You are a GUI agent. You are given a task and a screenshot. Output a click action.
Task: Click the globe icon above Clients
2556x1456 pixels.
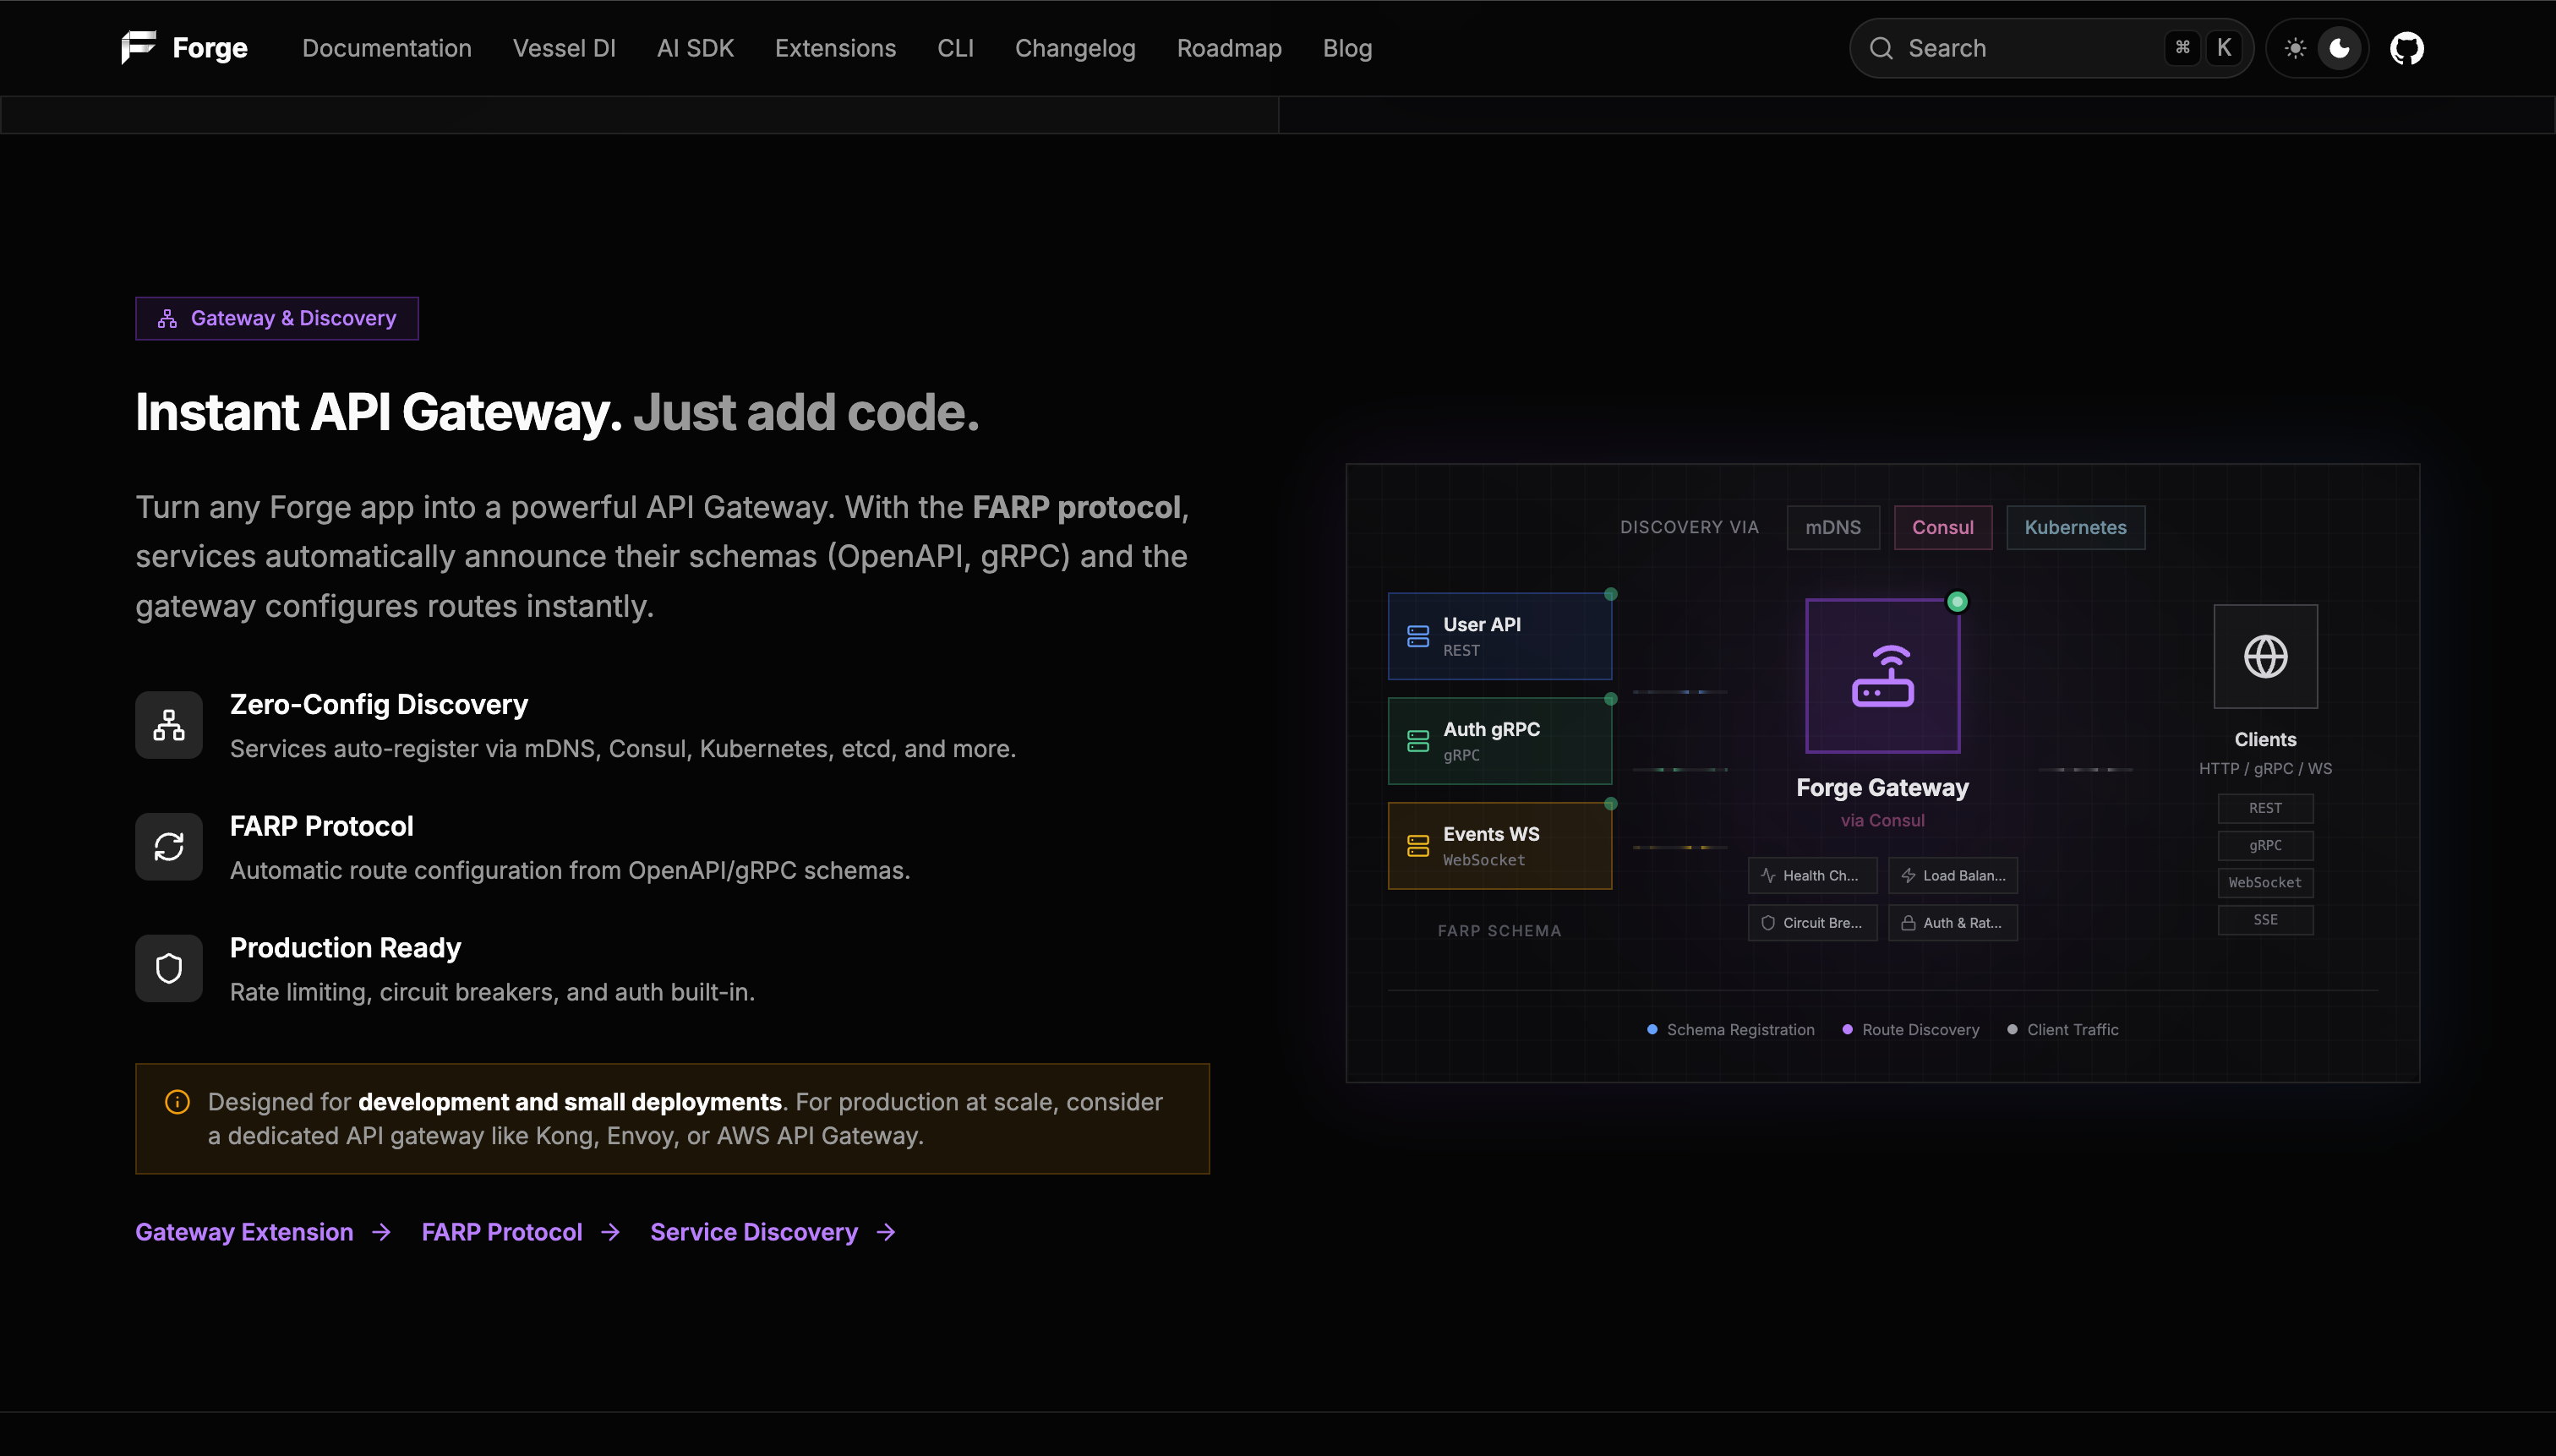[x=2265, y=656]
